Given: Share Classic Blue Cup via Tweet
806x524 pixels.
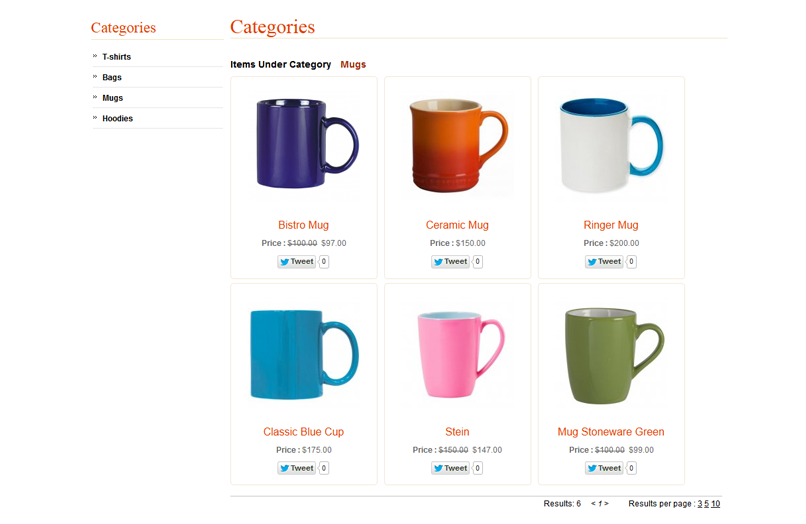Looking at the screenshot, I should (x=296, y=468).
